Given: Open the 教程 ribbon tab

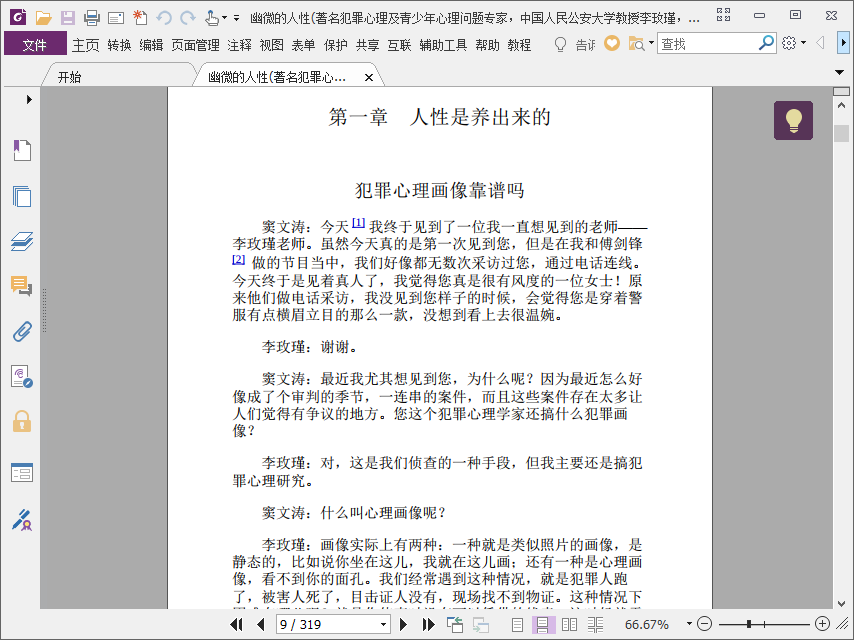Looking at the screenshot, I should click(519, 45).
